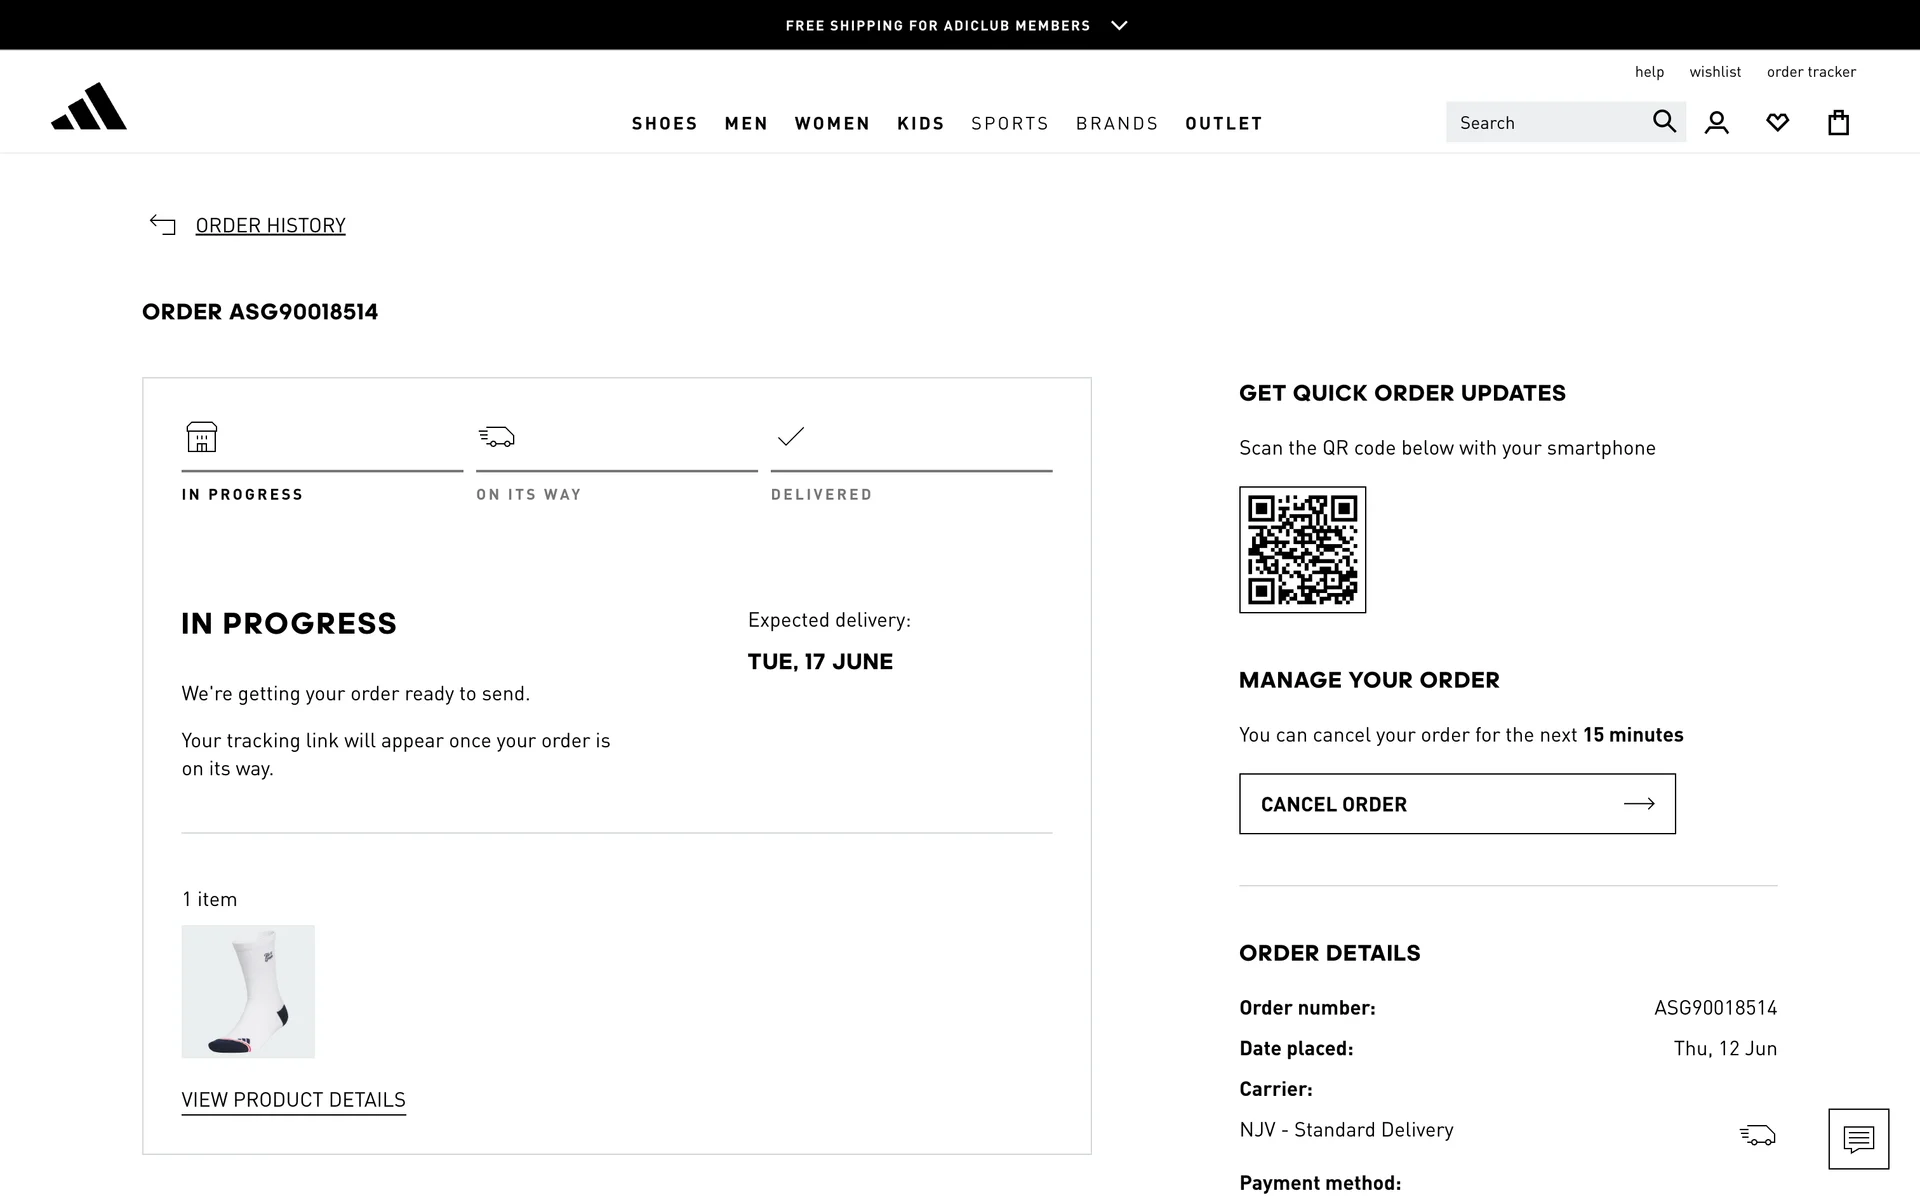Expand the free shipping banner chevron
1920x1200 pixels.
click(1119, 26)
